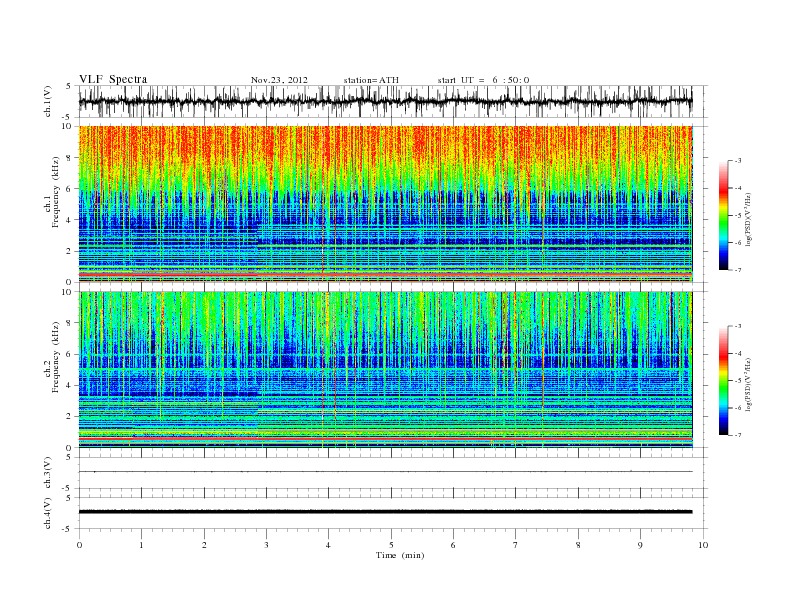Click the "VLF Spectra" plot title
The height and width of the screenshot is (612, 792).
(113, 79)
